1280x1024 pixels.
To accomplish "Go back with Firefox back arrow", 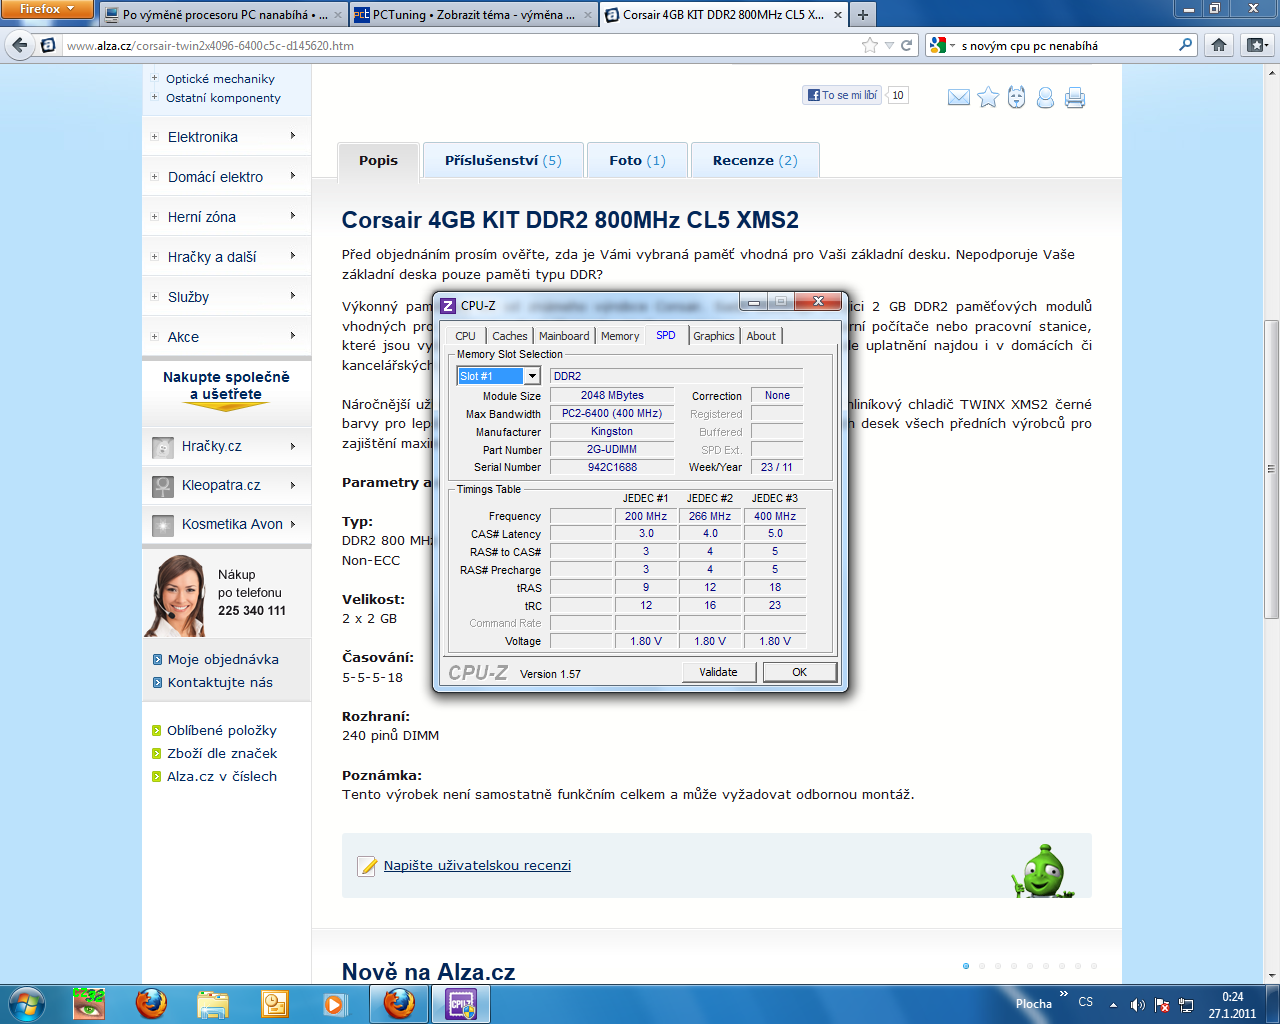I will tap(19, 45).
